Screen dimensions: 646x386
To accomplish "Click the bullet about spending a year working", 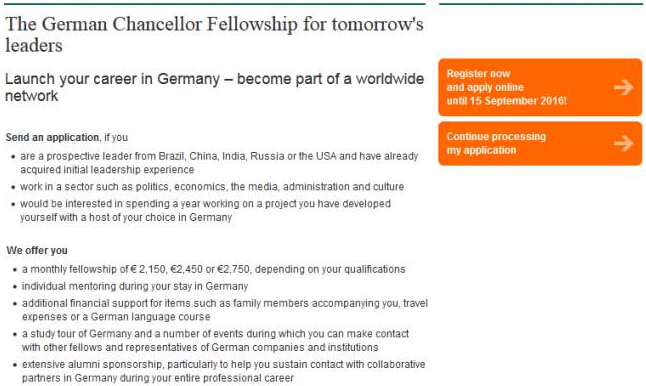I will pyautogui.click(x=206, y=211).
